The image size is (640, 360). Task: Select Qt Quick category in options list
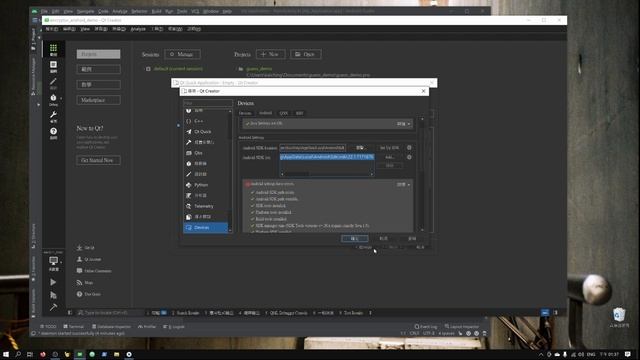pyautogui.click(x=206, y=132)
